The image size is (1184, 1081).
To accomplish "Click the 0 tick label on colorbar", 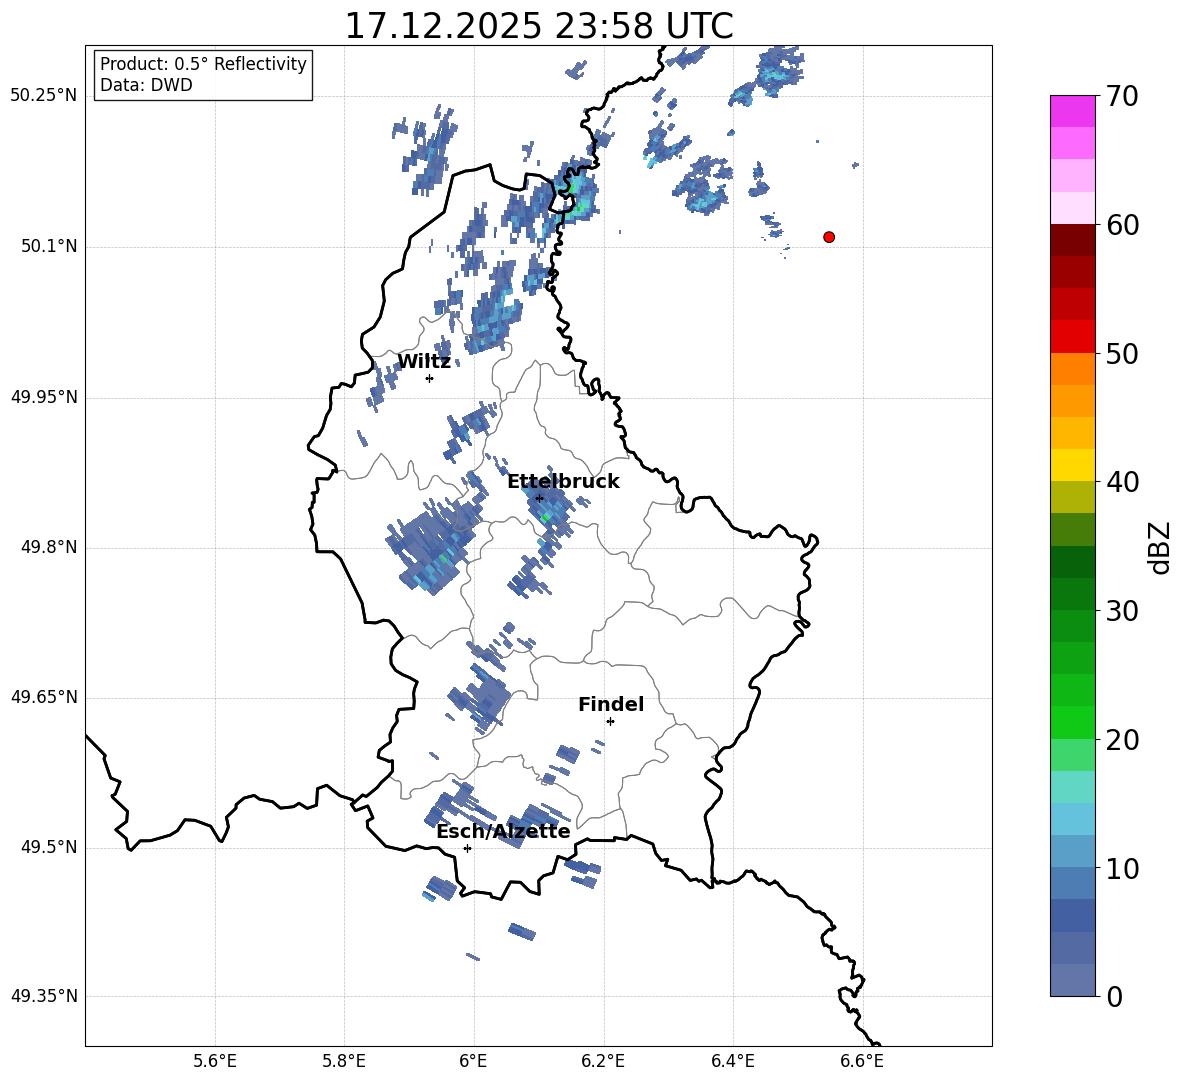I will pos(1114,996).
